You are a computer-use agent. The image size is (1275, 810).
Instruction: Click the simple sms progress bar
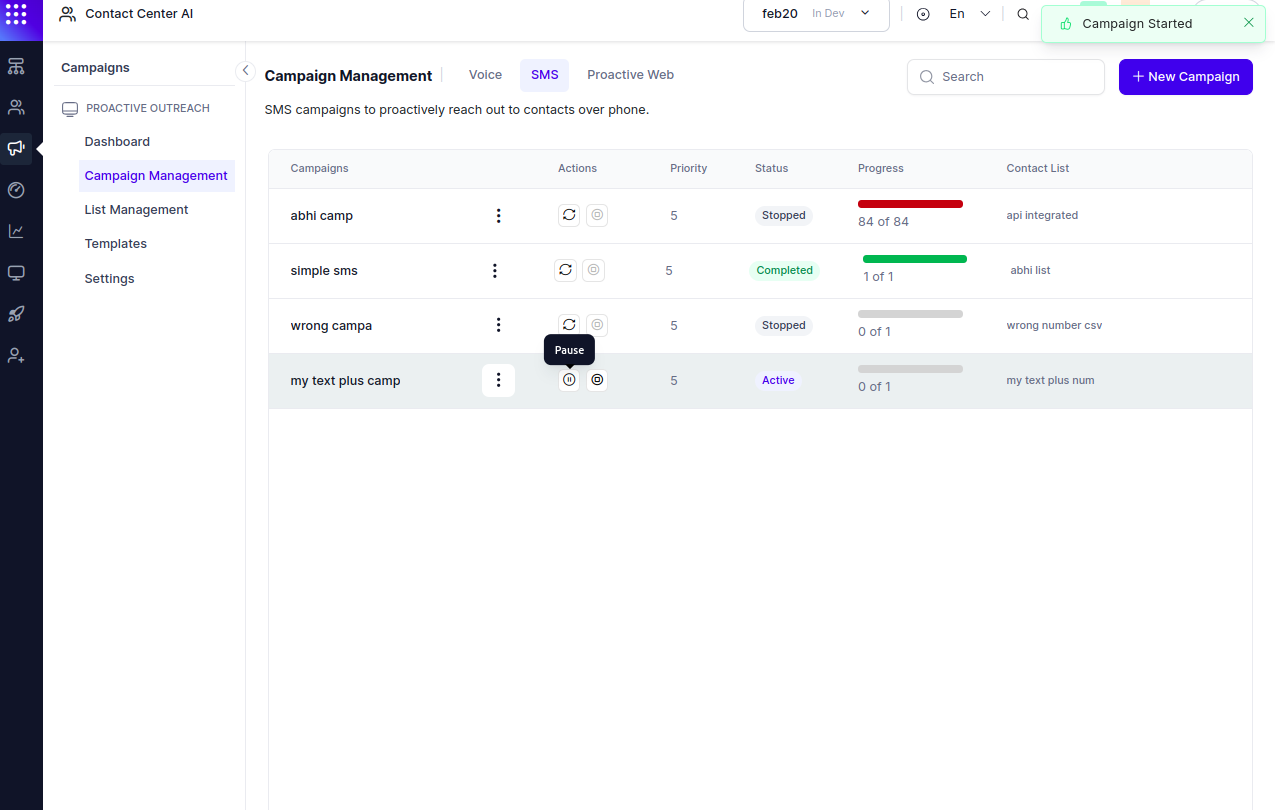(915, 259)
